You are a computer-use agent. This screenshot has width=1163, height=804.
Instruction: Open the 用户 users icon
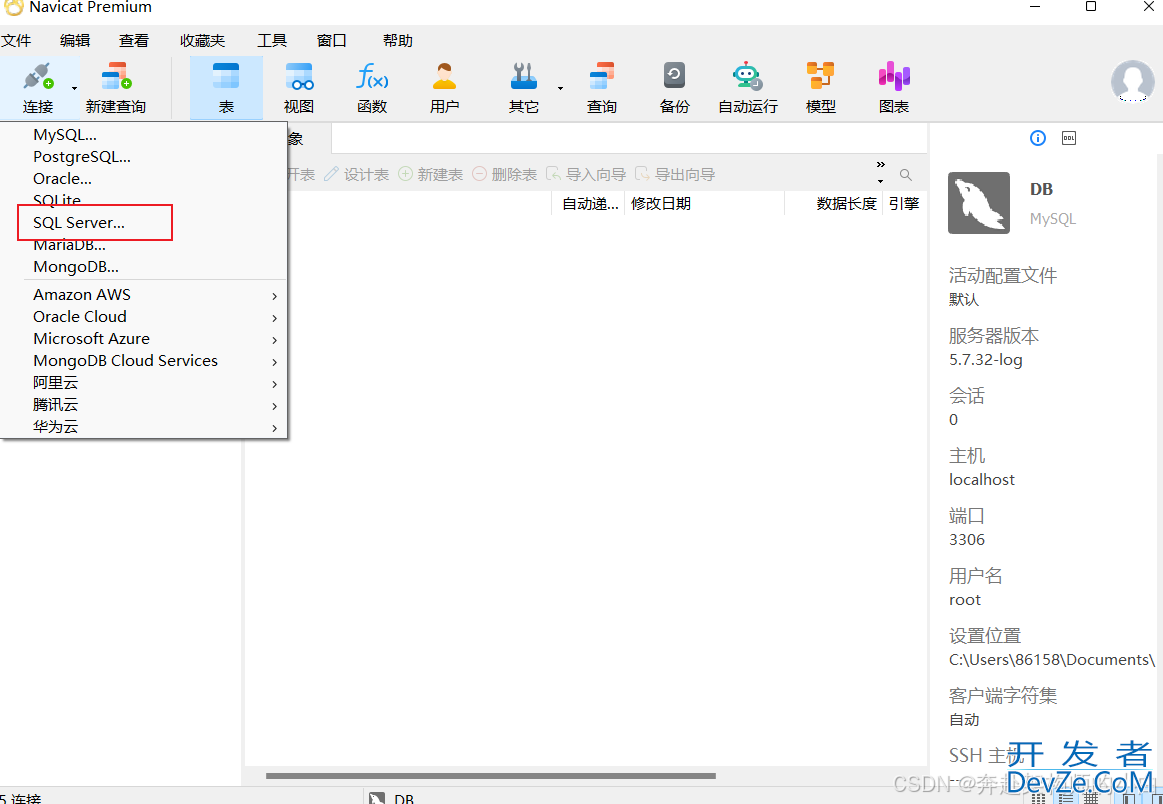[444, 76]
